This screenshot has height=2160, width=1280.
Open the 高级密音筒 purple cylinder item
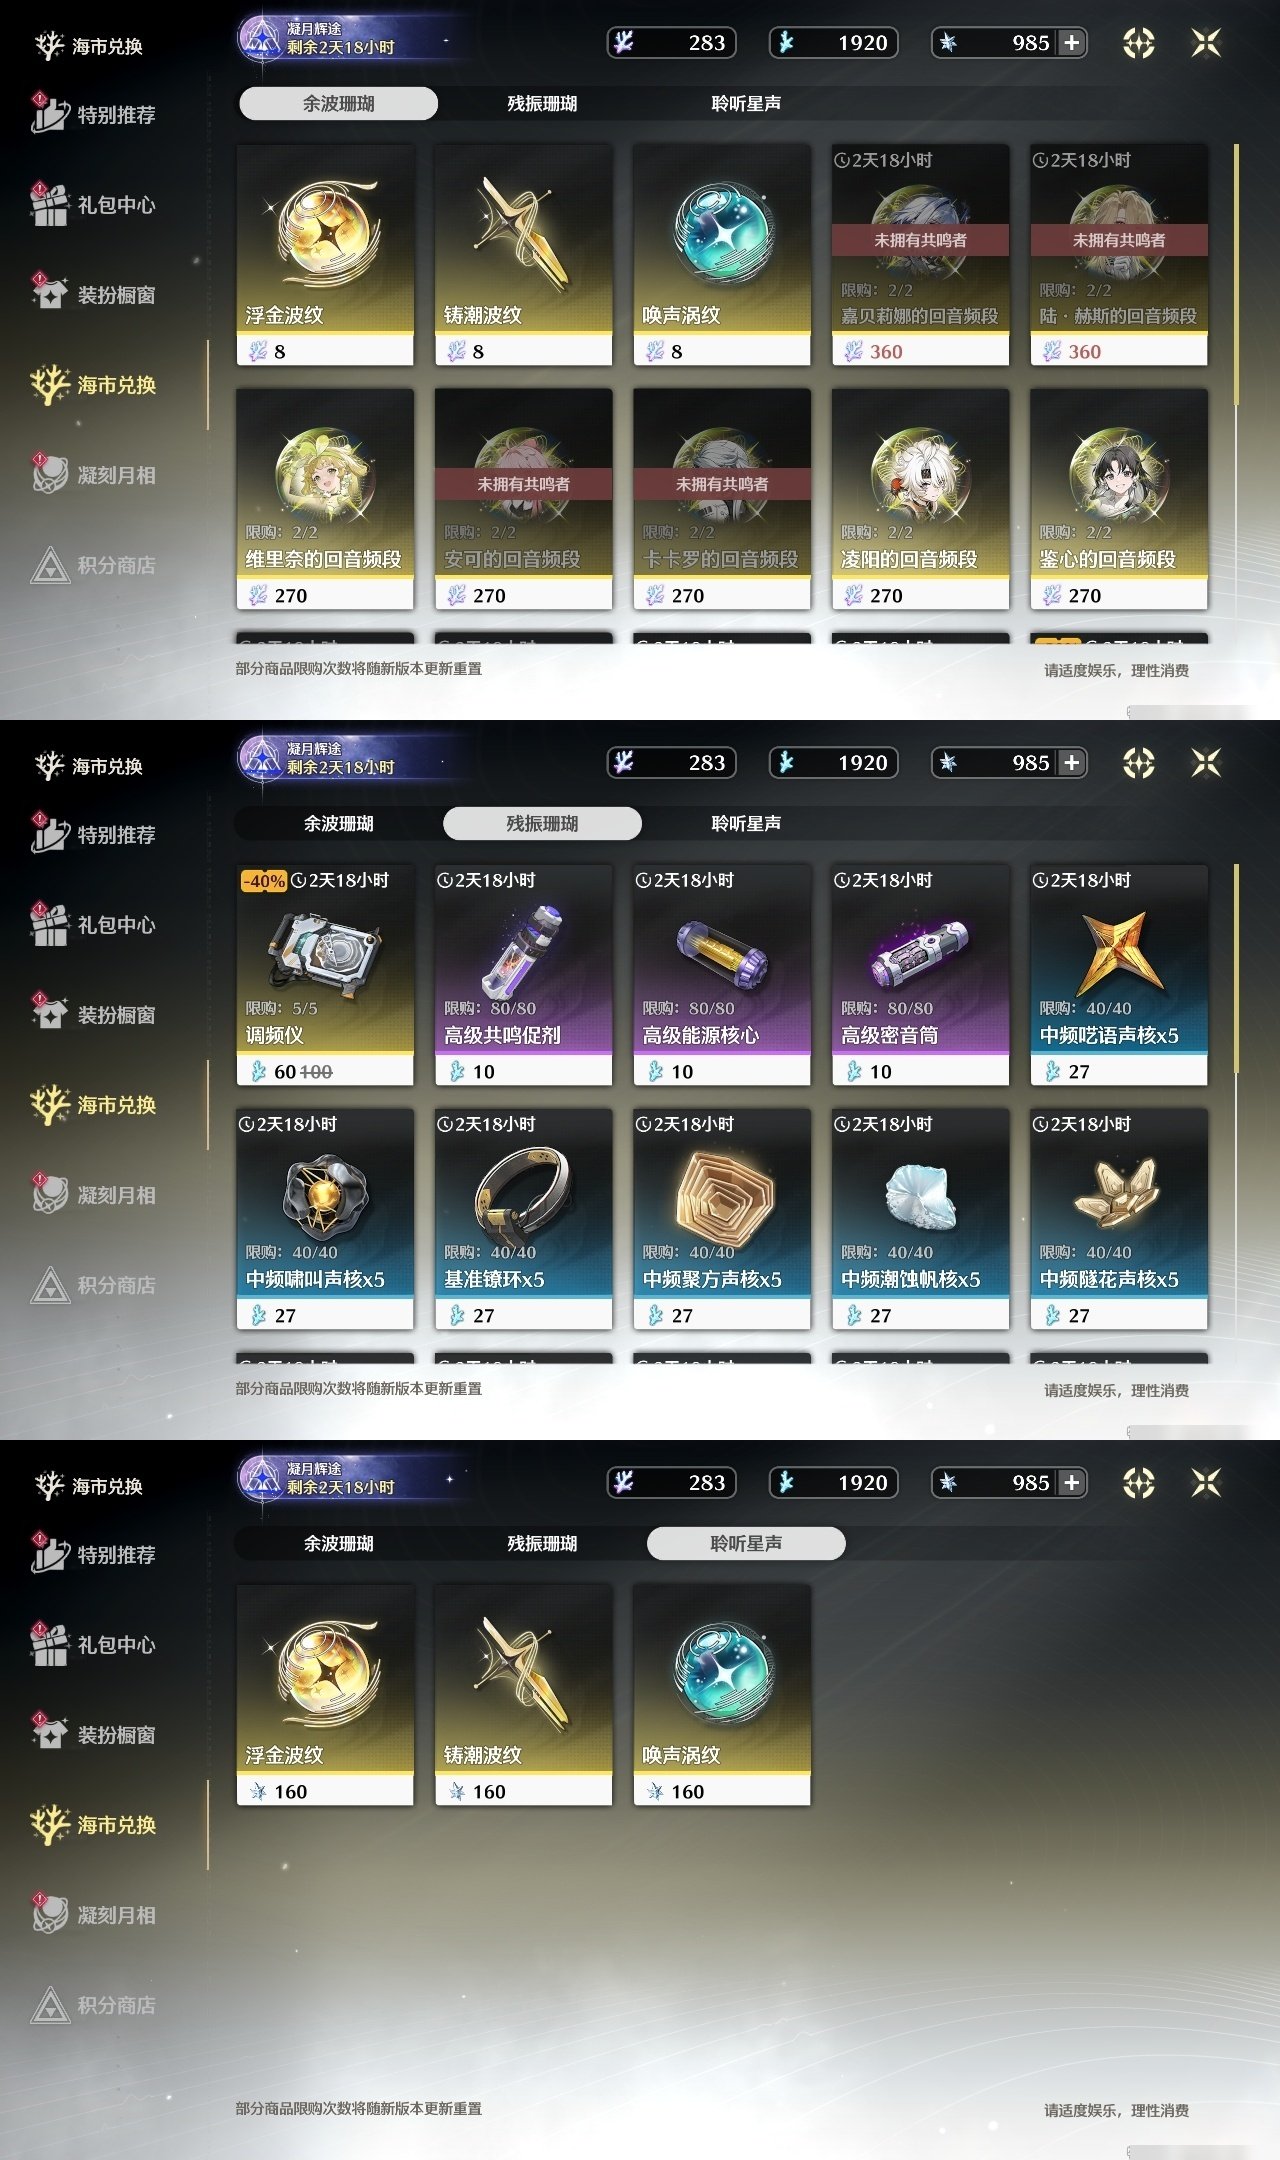tap(920, 950)
